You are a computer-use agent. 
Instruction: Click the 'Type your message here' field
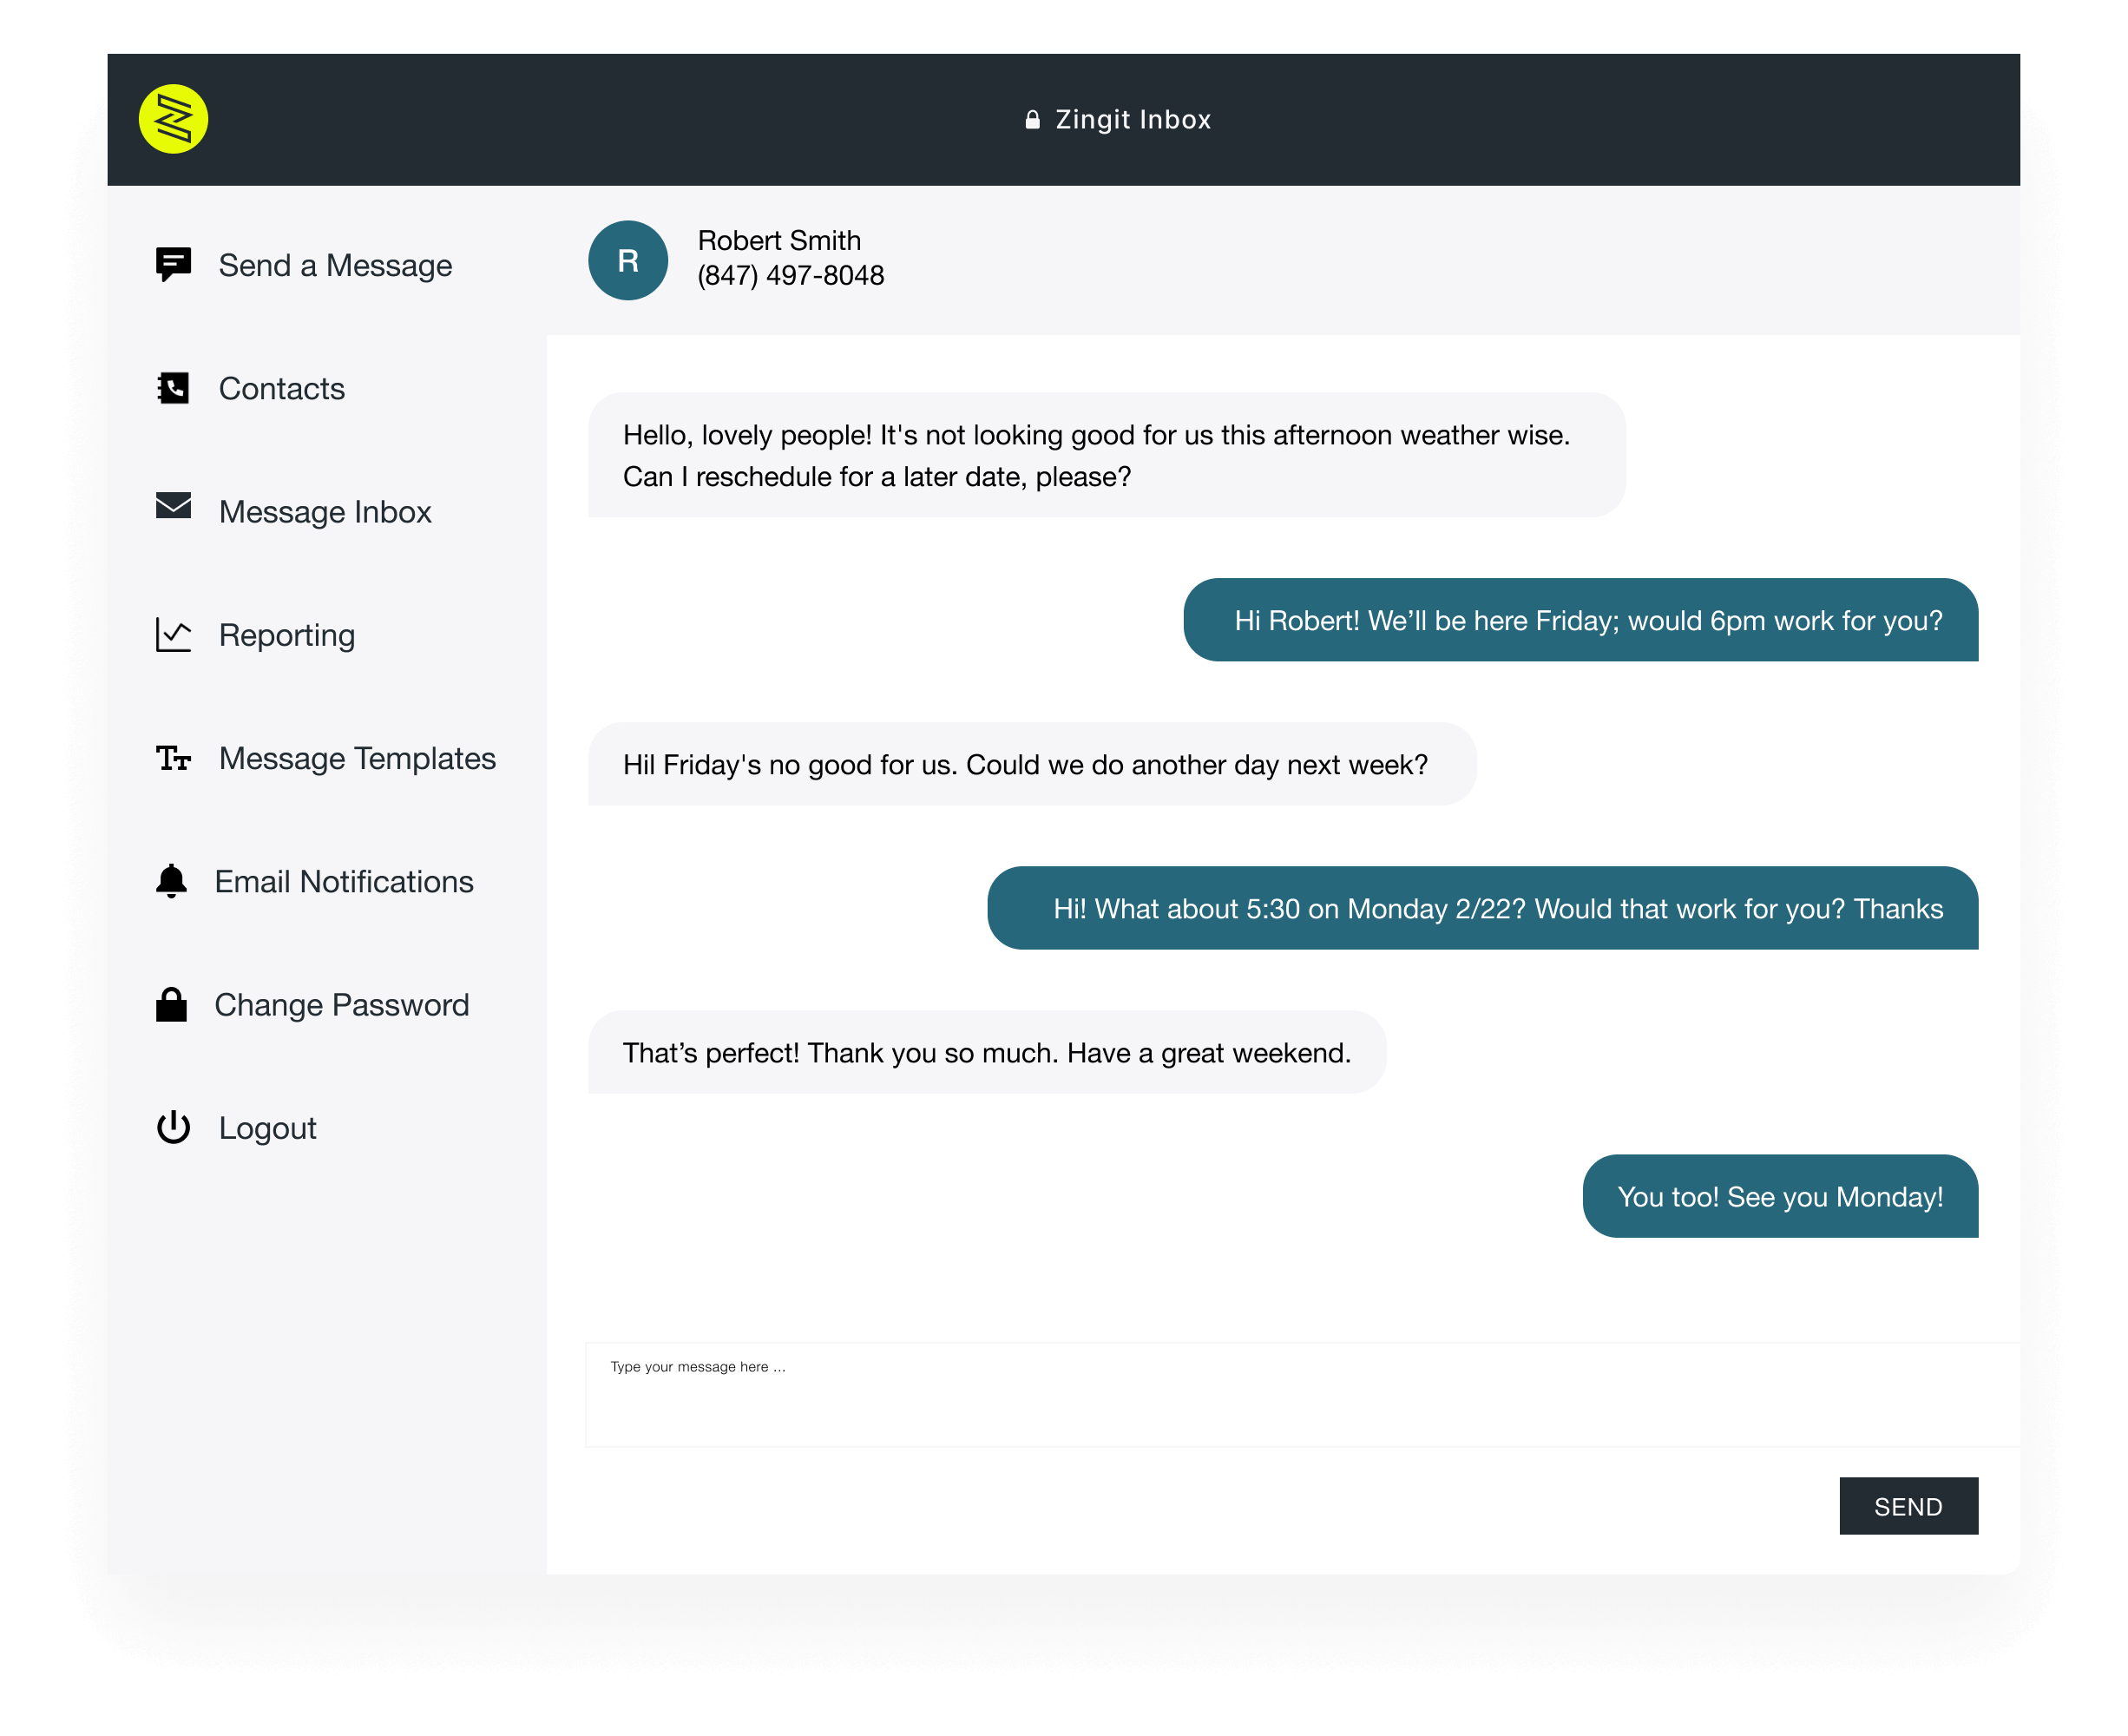[1300, 1394]
